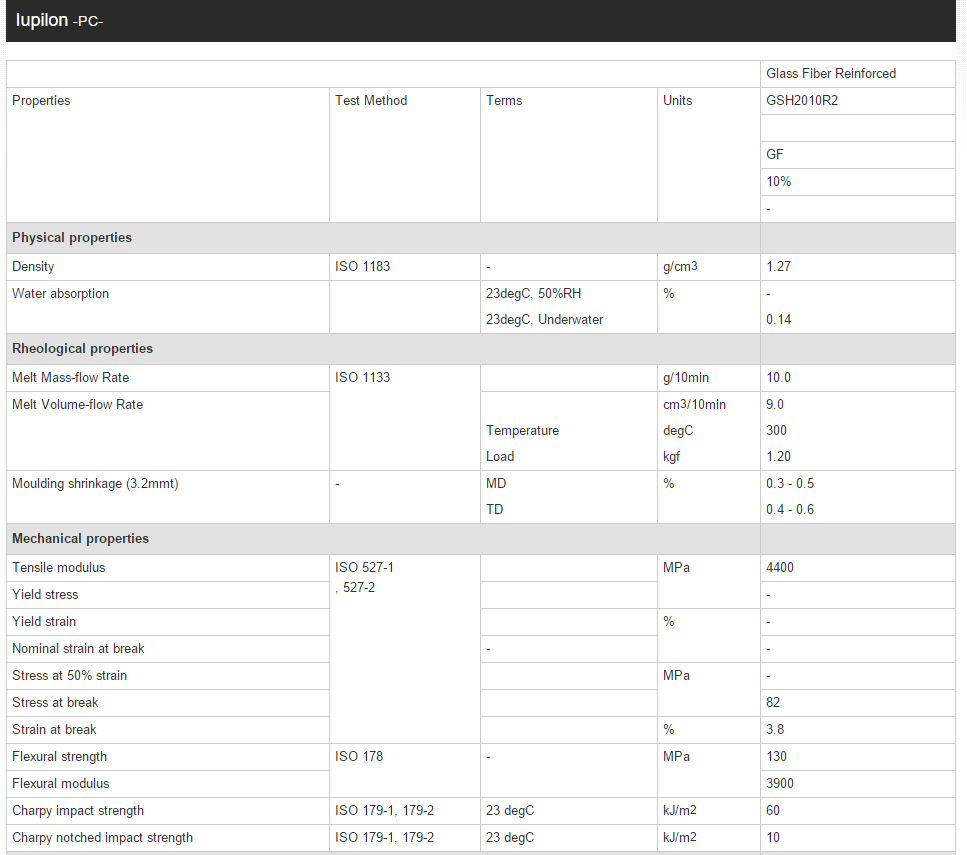This screenshot has height=855, width=967.
Task: Click the Tensile modulus row label
Action: 59,568
